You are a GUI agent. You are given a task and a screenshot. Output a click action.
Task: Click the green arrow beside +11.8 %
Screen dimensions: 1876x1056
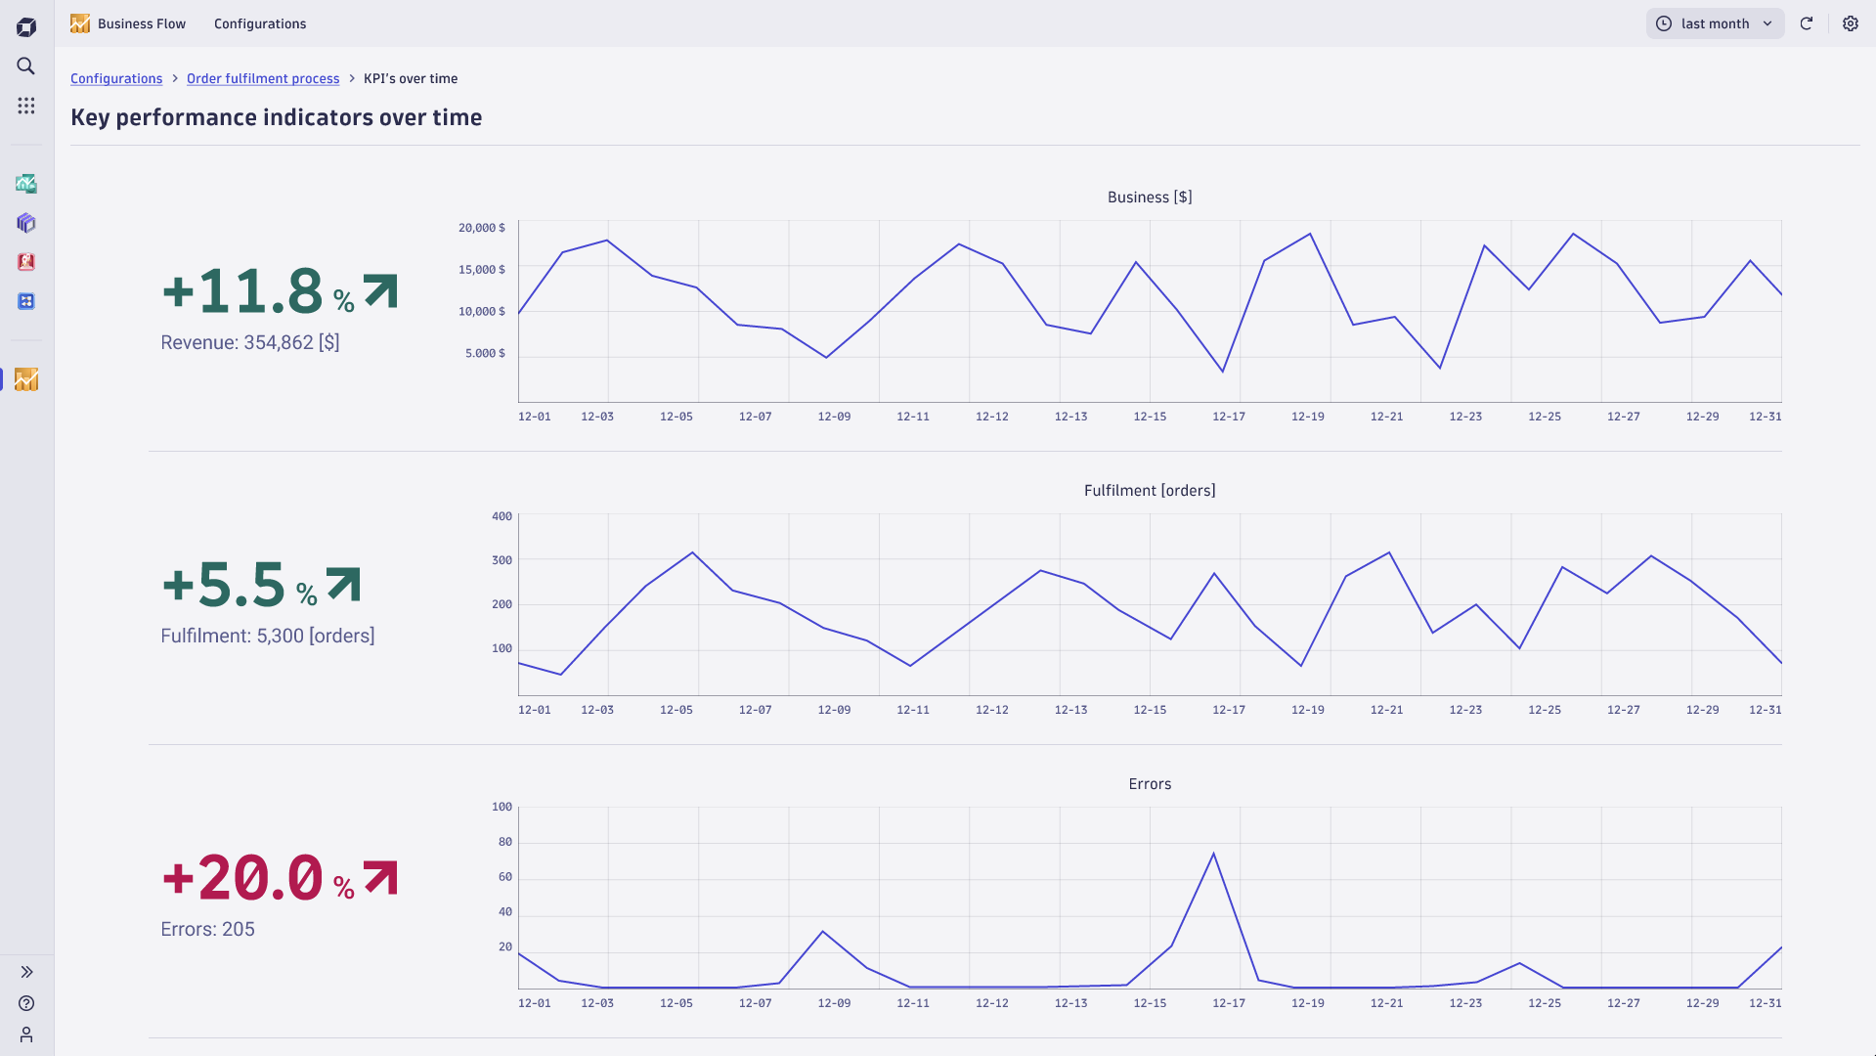(x=380, y=290)
